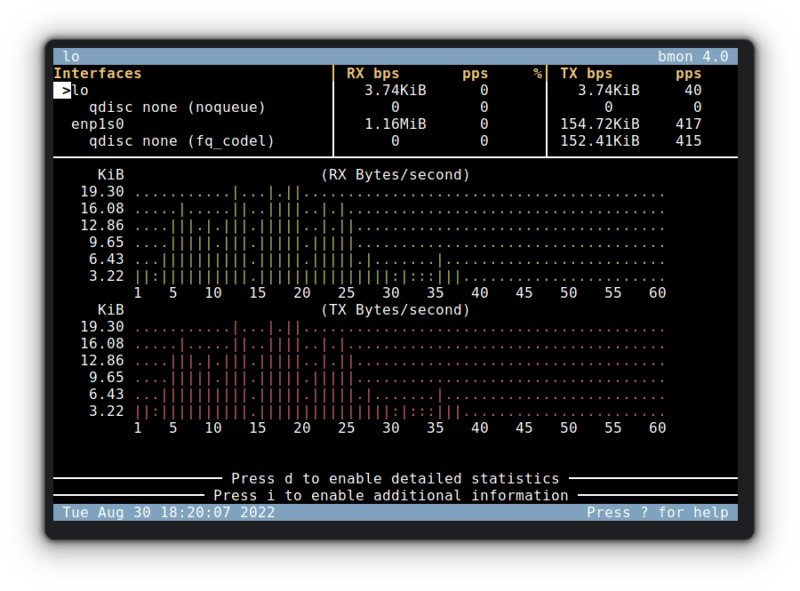Click the 154.72KiB TX value
This screenshot has height=591, width=800.
[598, 124]
